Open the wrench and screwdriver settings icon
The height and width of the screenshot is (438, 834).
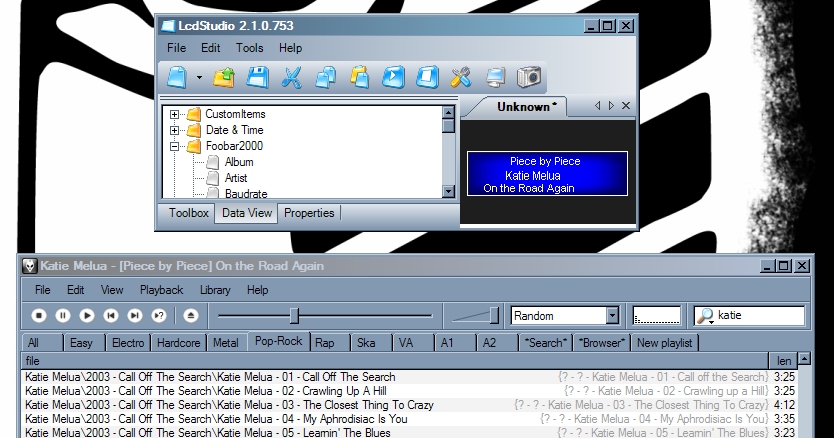click(461, 77)
